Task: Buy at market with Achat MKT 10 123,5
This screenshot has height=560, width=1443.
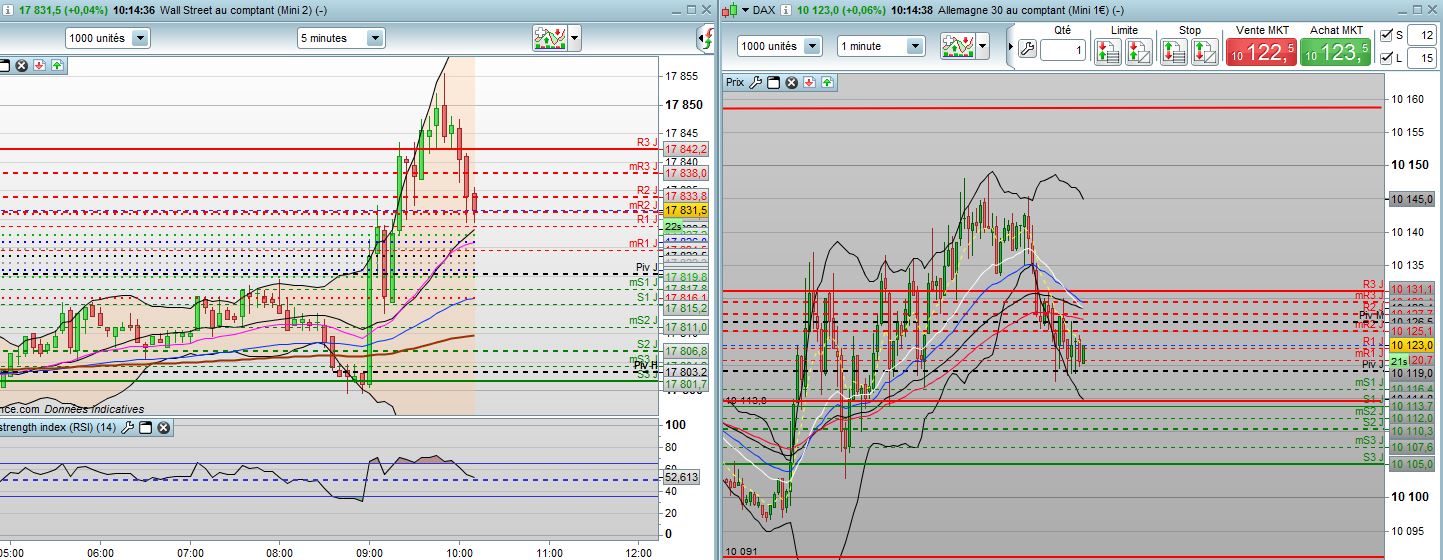Action: [1336, 54]
